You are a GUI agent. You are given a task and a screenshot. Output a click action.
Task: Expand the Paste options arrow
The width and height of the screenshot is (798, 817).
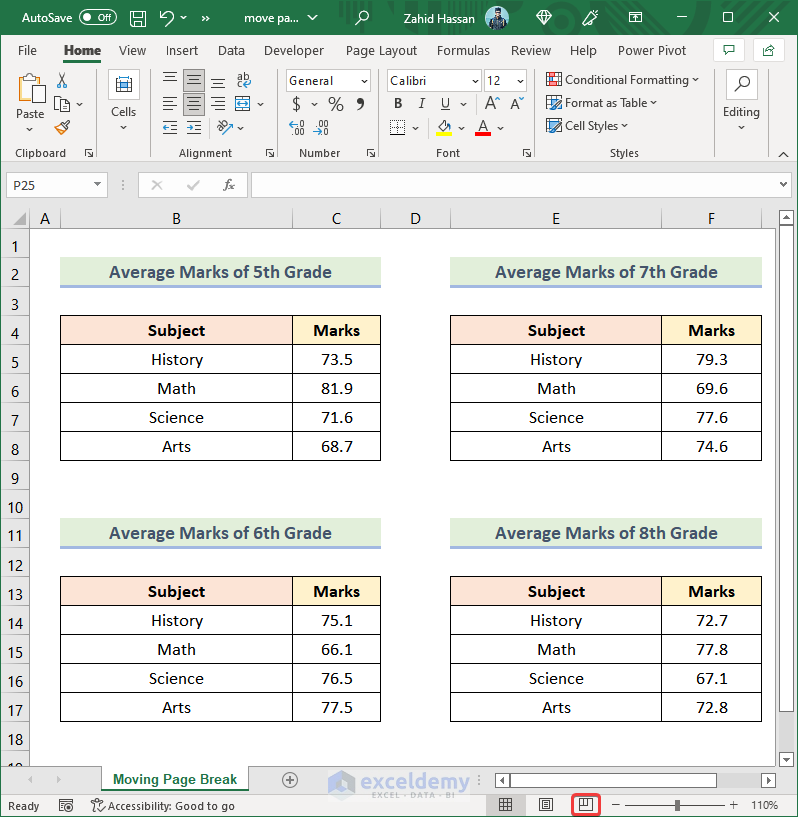(x=30, y=129)
